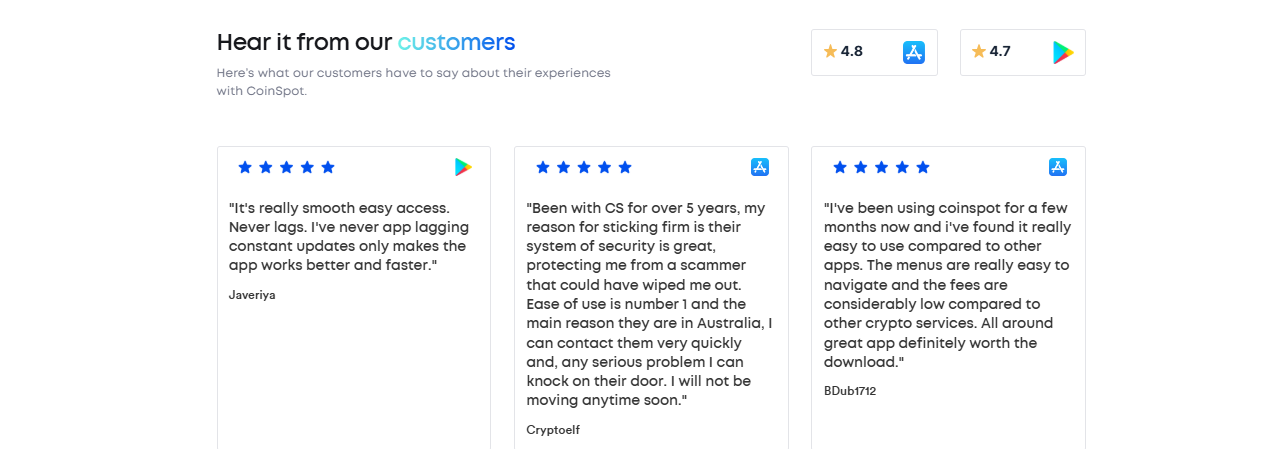Select the review card starting "It's really smooth"
The image size is (1264, 449).
pos(354,298)
